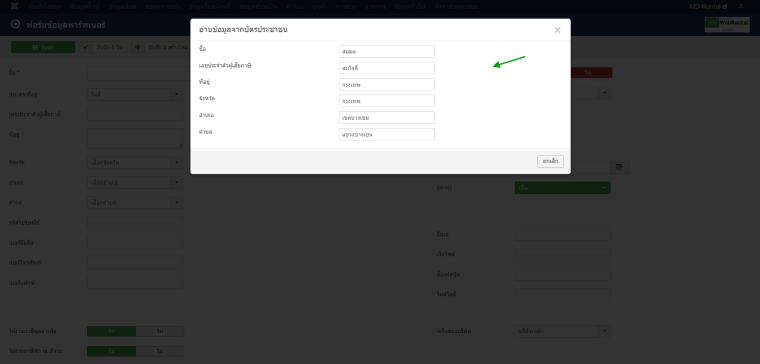The height and width of the screenshot is (364, 760).
Task: Click the Facebook name input field
Action: [x=563, y=275]
